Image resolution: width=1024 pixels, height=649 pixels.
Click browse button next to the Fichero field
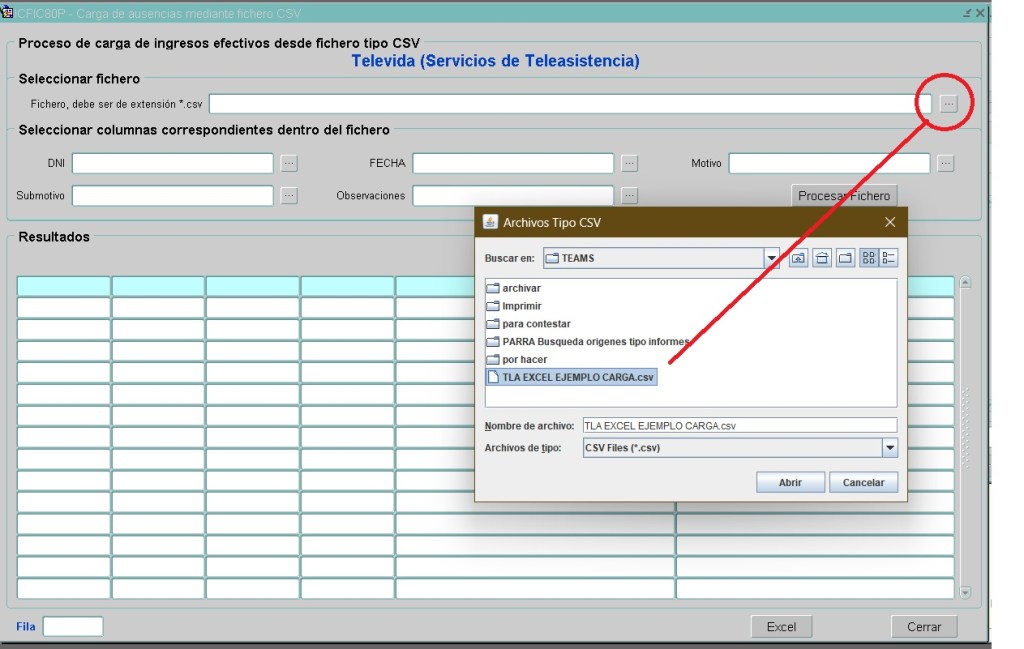(949, 103)
